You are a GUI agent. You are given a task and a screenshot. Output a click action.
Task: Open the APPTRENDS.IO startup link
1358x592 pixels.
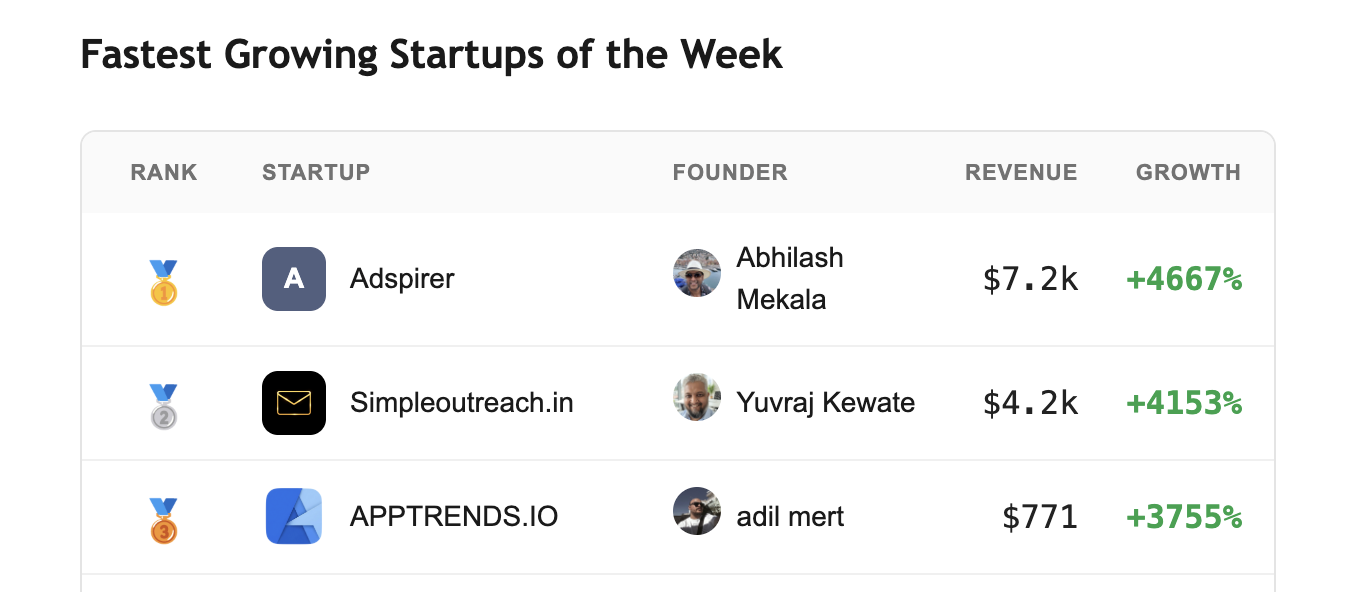453,517
